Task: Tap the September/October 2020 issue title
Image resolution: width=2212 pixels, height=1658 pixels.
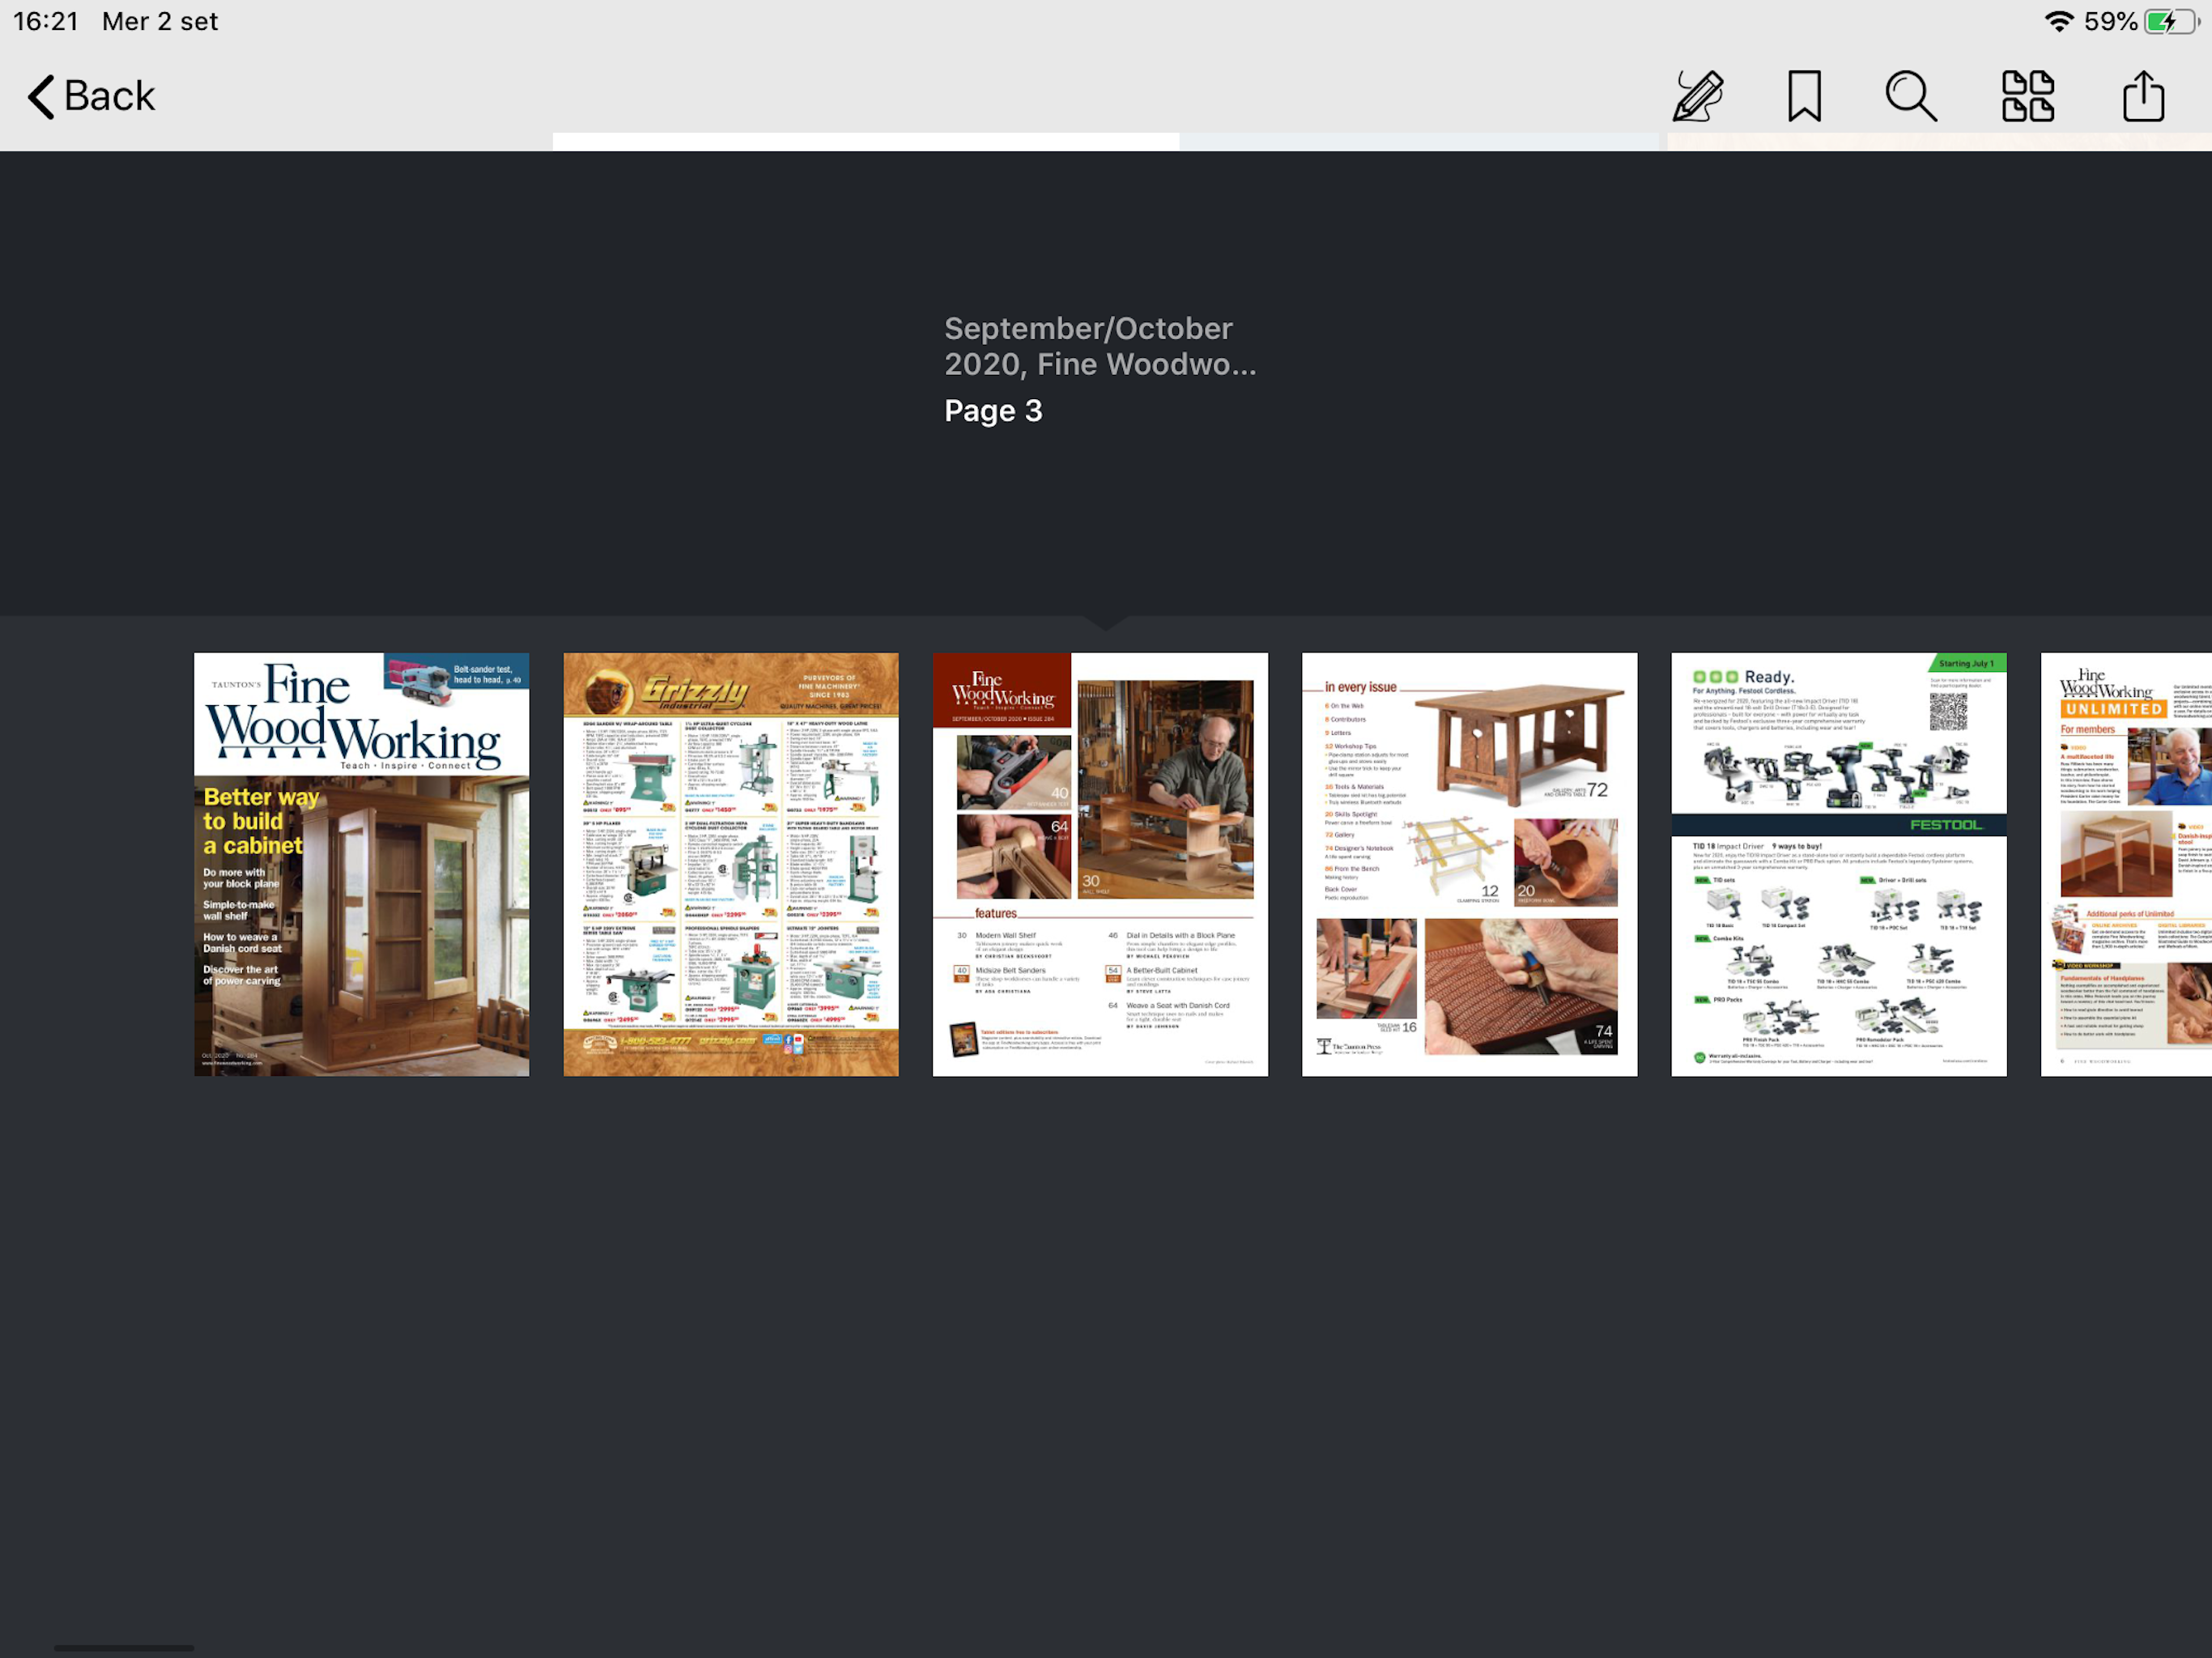Action: [x=1099, y=346]
